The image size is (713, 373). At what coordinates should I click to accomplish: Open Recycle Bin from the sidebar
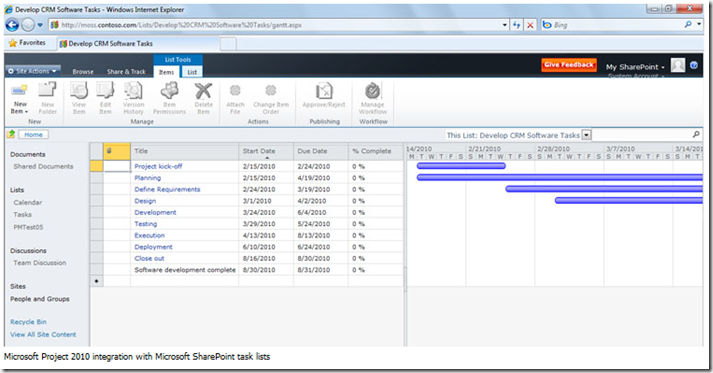tap(28, 322)
